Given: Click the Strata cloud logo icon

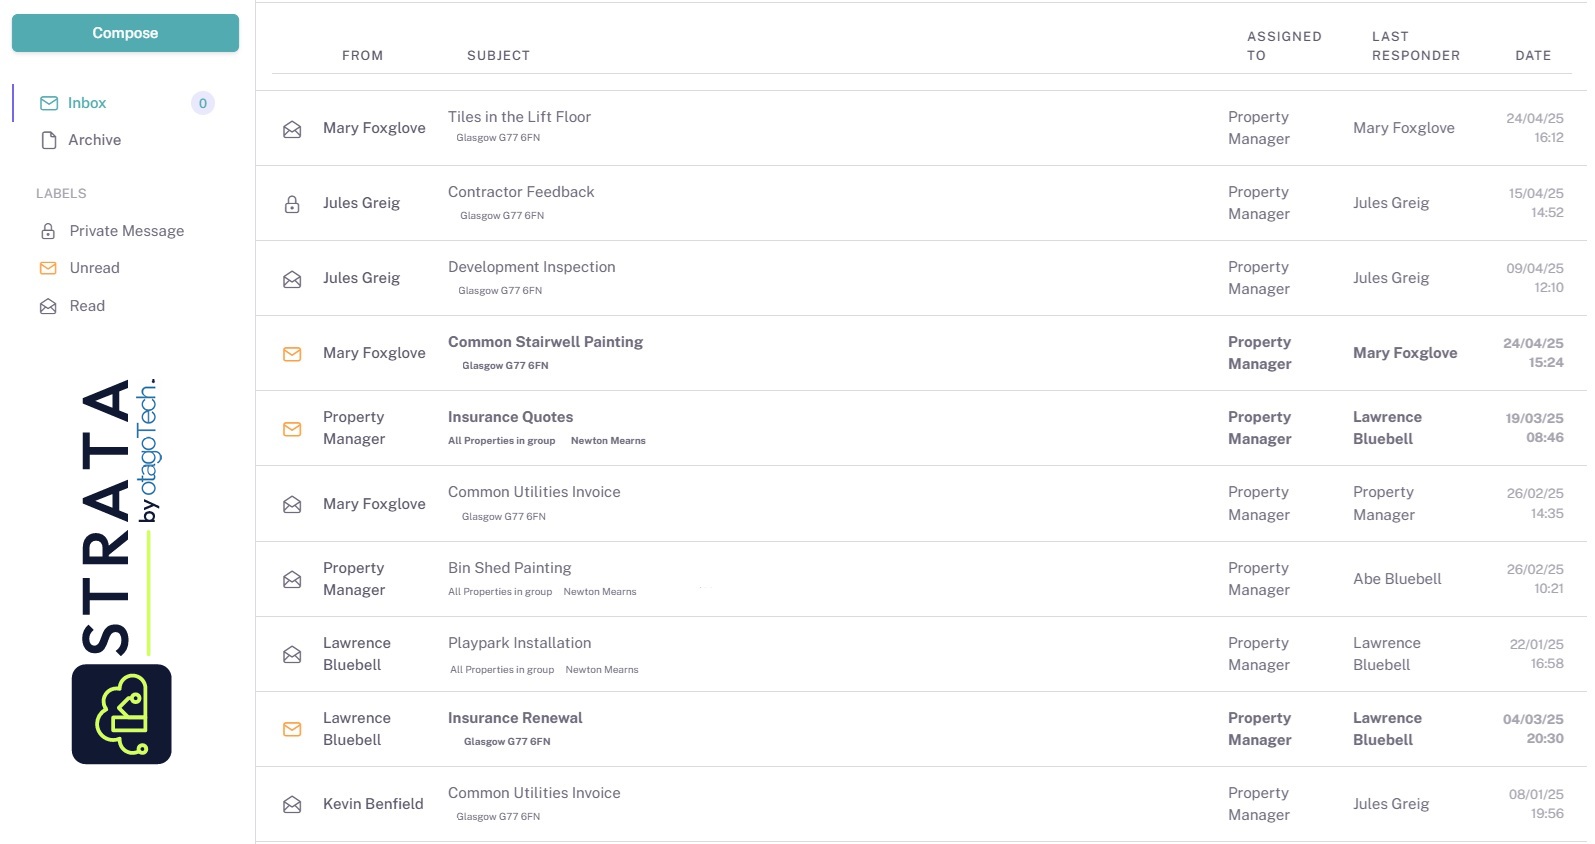Looking at the screenshot, I should point(121,714).
